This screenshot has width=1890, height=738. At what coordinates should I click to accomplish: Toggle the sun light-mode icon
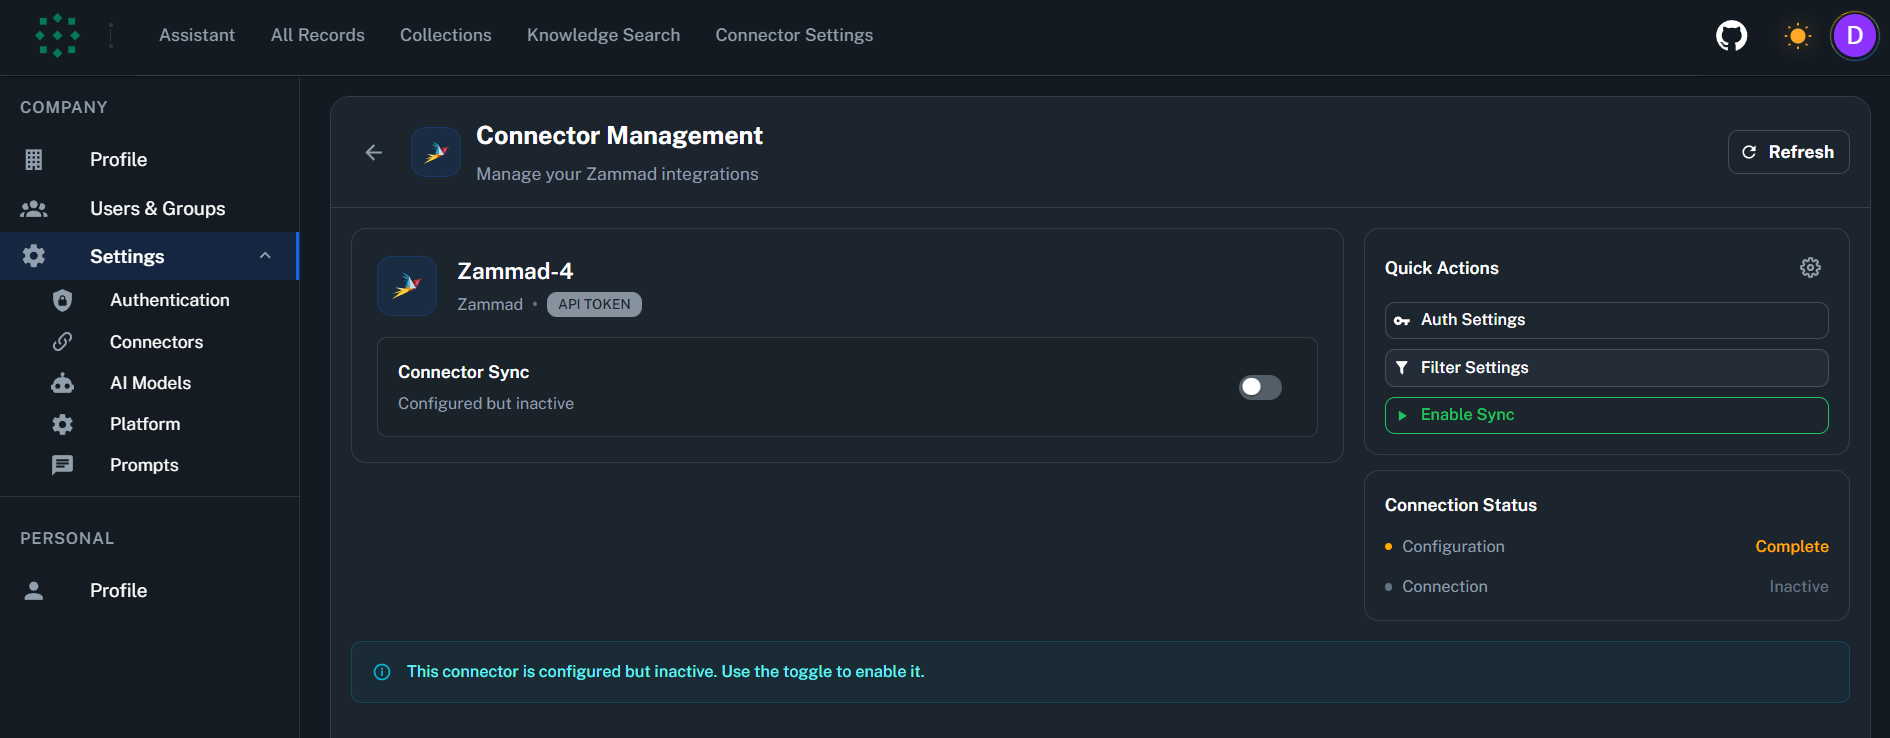1797,36
